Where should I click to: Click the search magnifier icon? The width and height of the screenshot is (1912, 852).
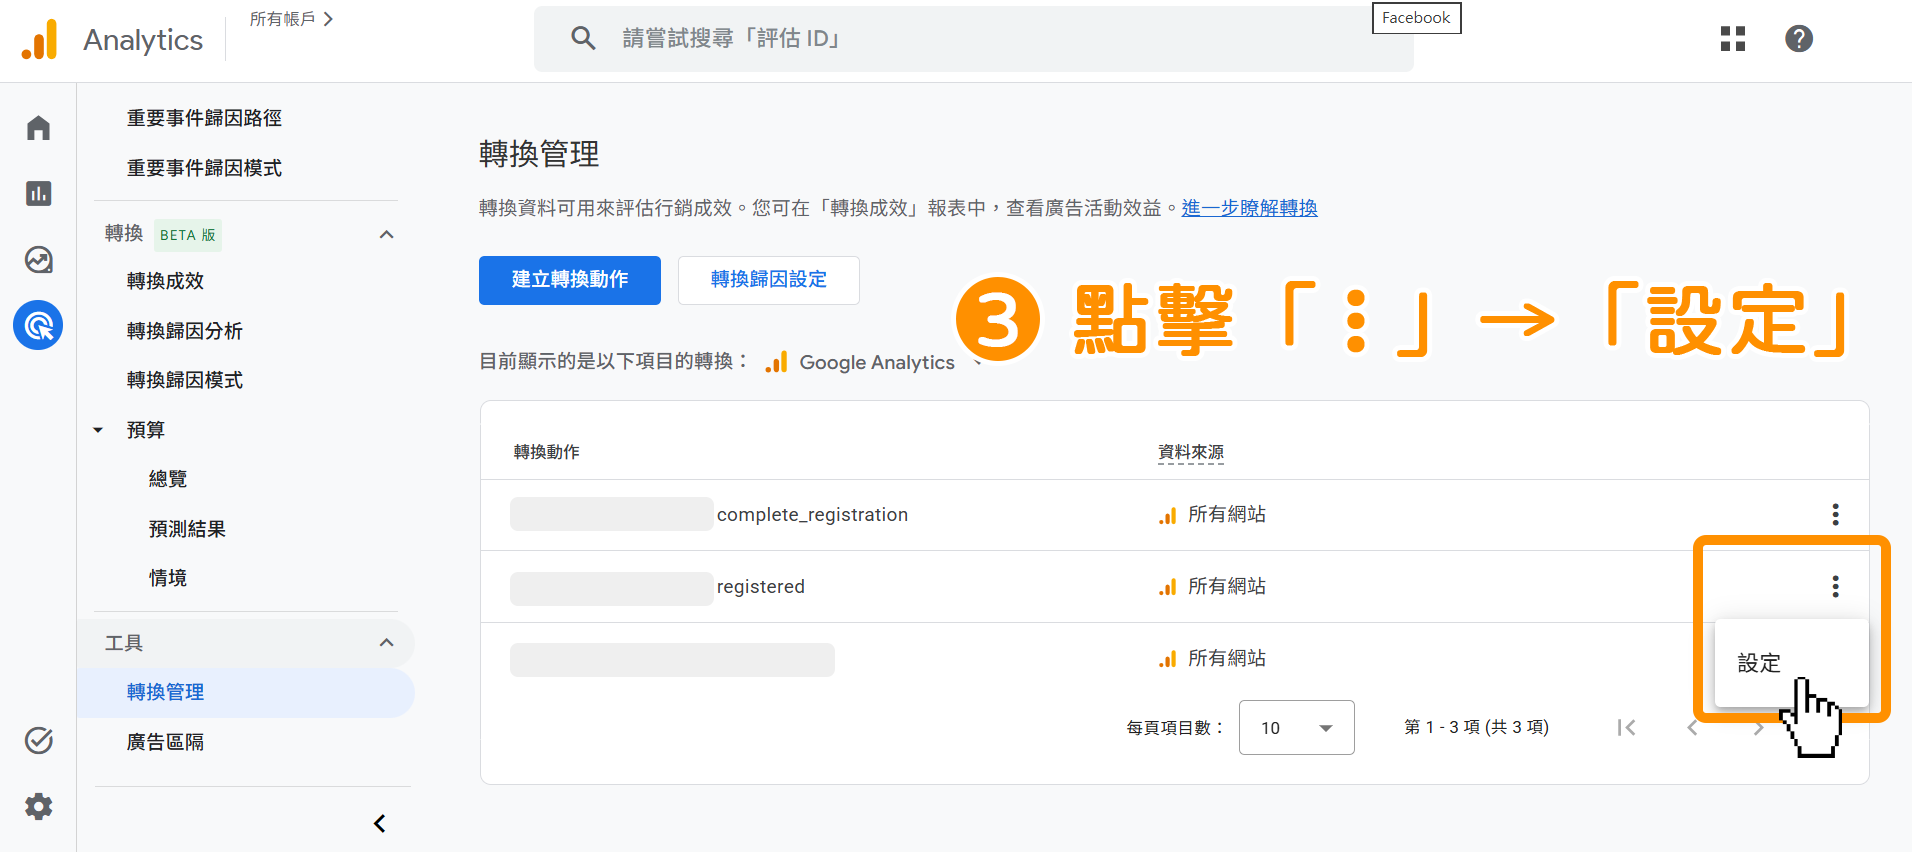(x=583, y=39)
